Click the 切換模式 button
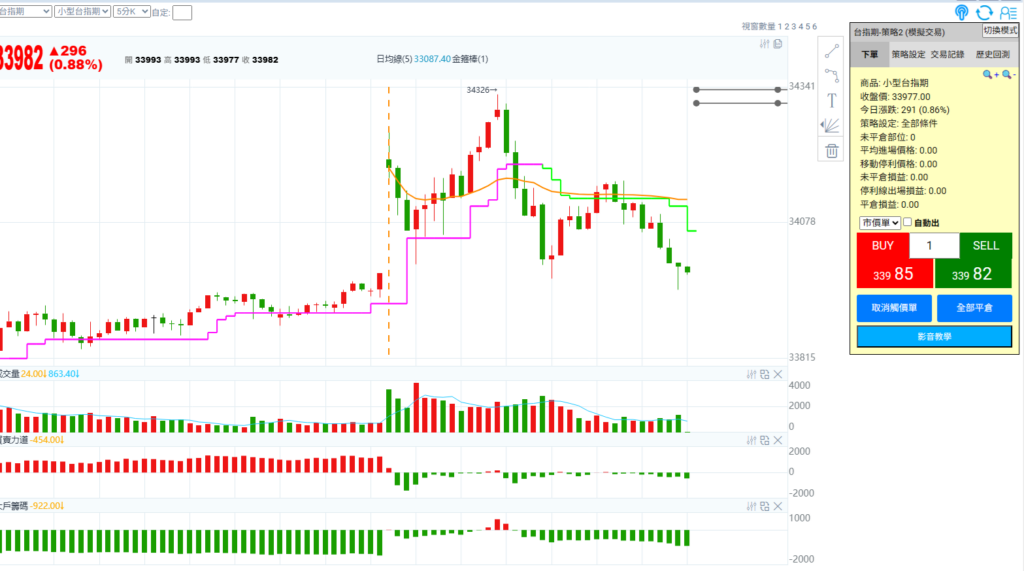Viewport: 1024px width, 571px height. point(1002,31)
